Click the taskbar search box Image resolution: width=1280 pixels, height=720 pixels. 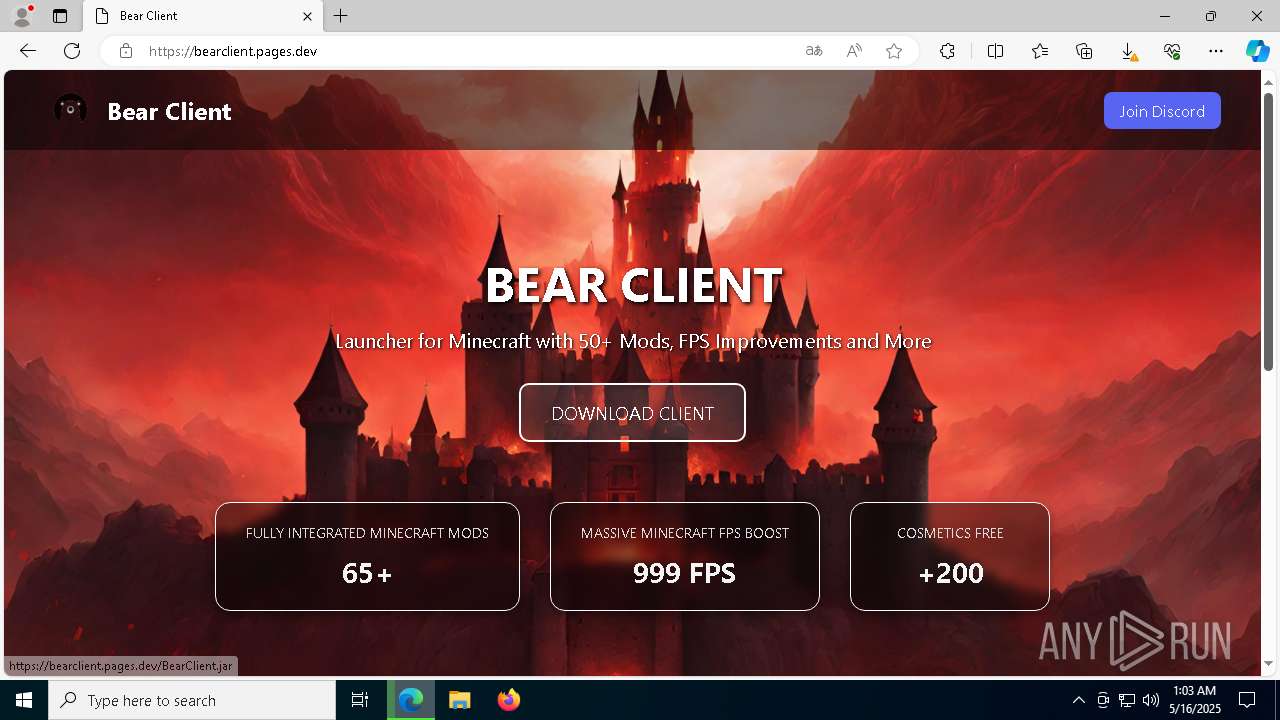click(x=192, y=700)
